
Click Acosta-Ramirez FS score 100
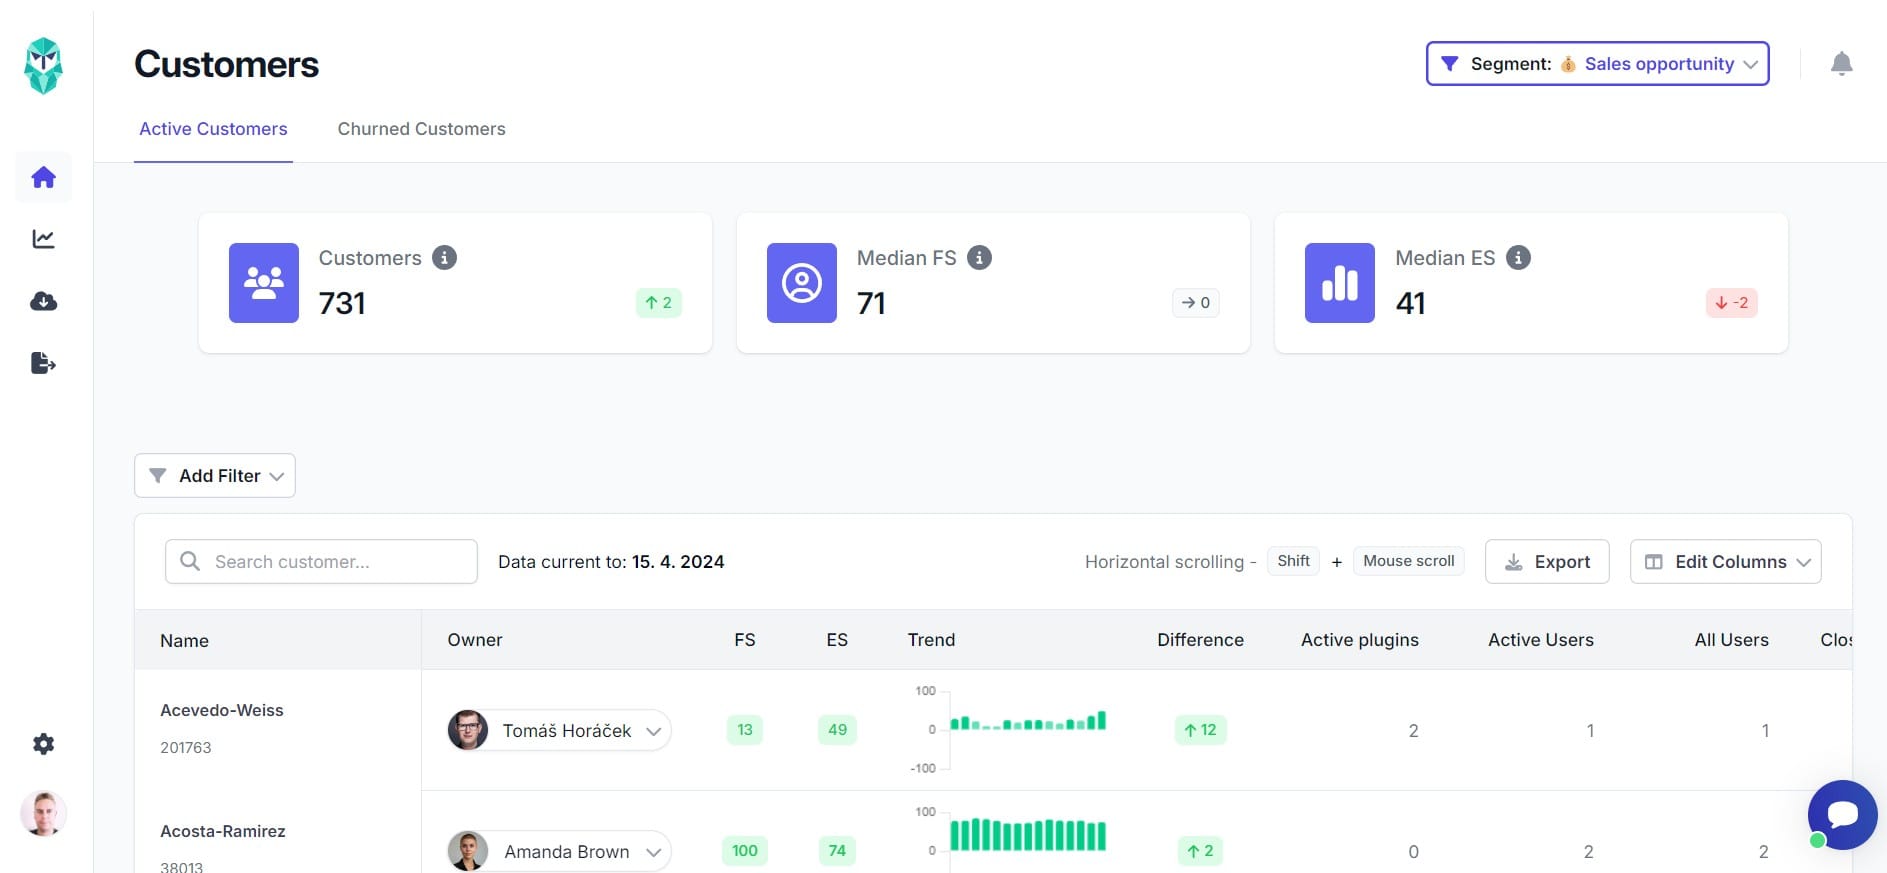coord(745,851)
